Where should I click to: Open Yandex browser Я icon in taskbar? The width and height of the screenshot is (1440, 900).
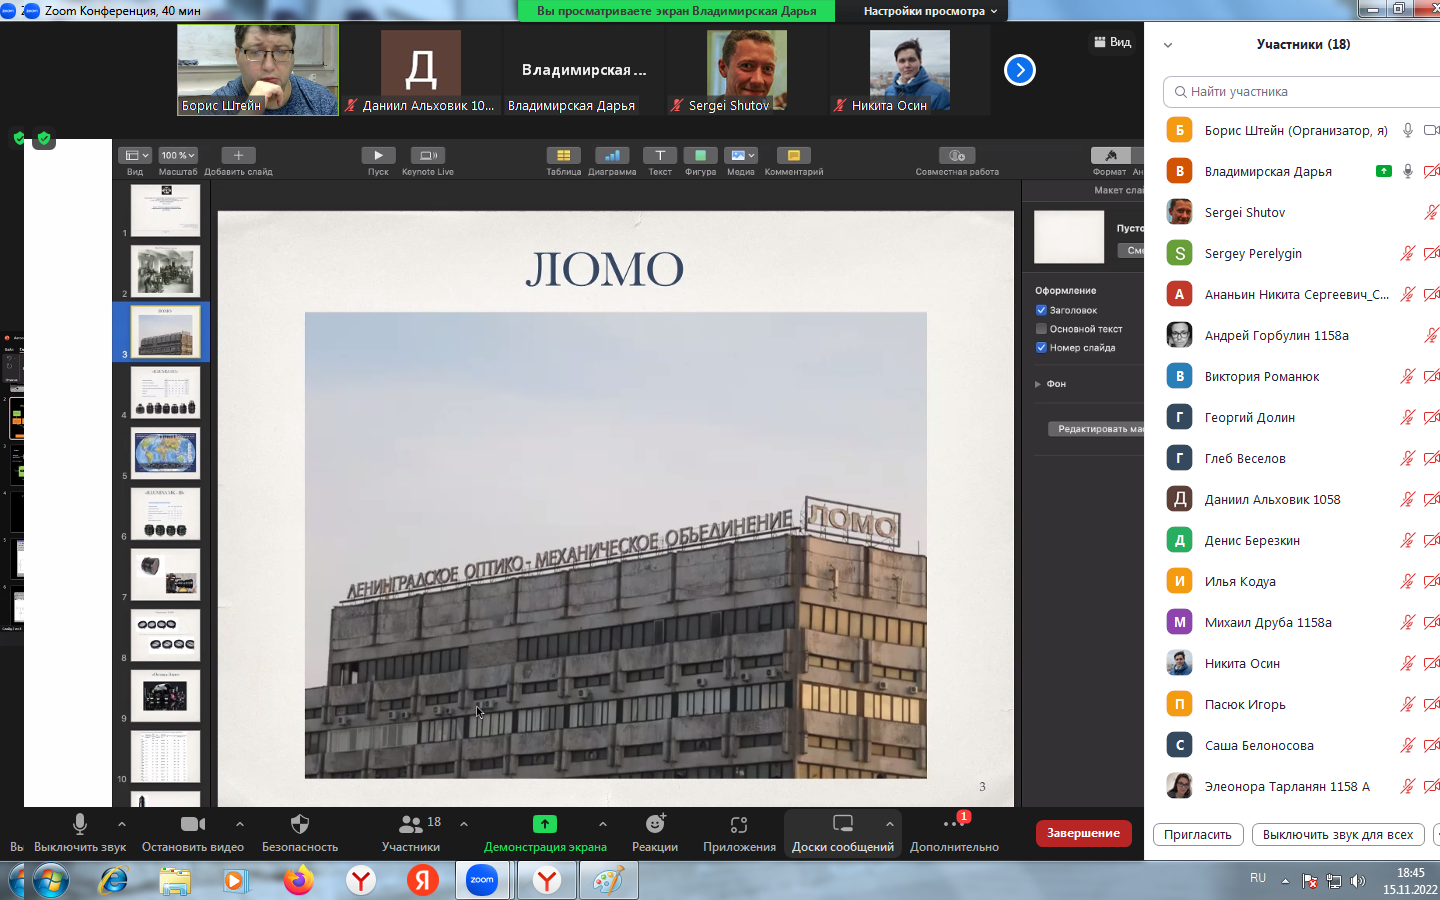pyautogui.click(x=423, y=881)
